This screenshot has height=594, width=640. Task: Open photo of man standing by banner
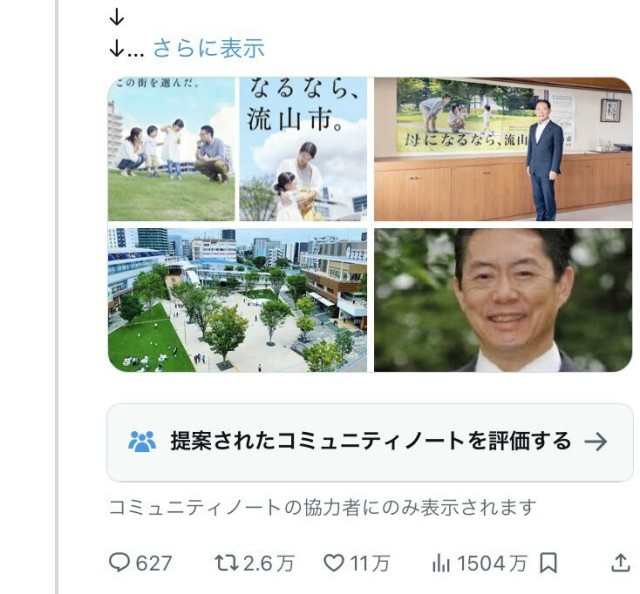click(503, 149)
